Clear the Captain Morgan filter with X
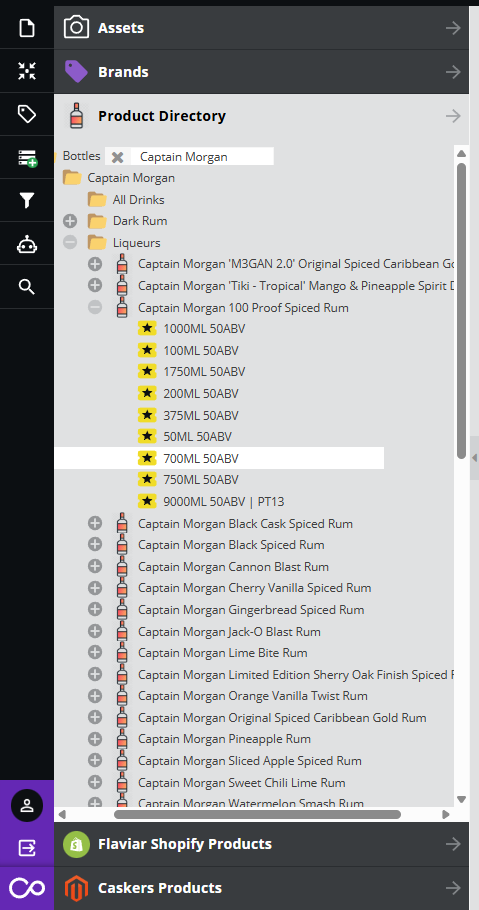 click(x=117, y=157)
